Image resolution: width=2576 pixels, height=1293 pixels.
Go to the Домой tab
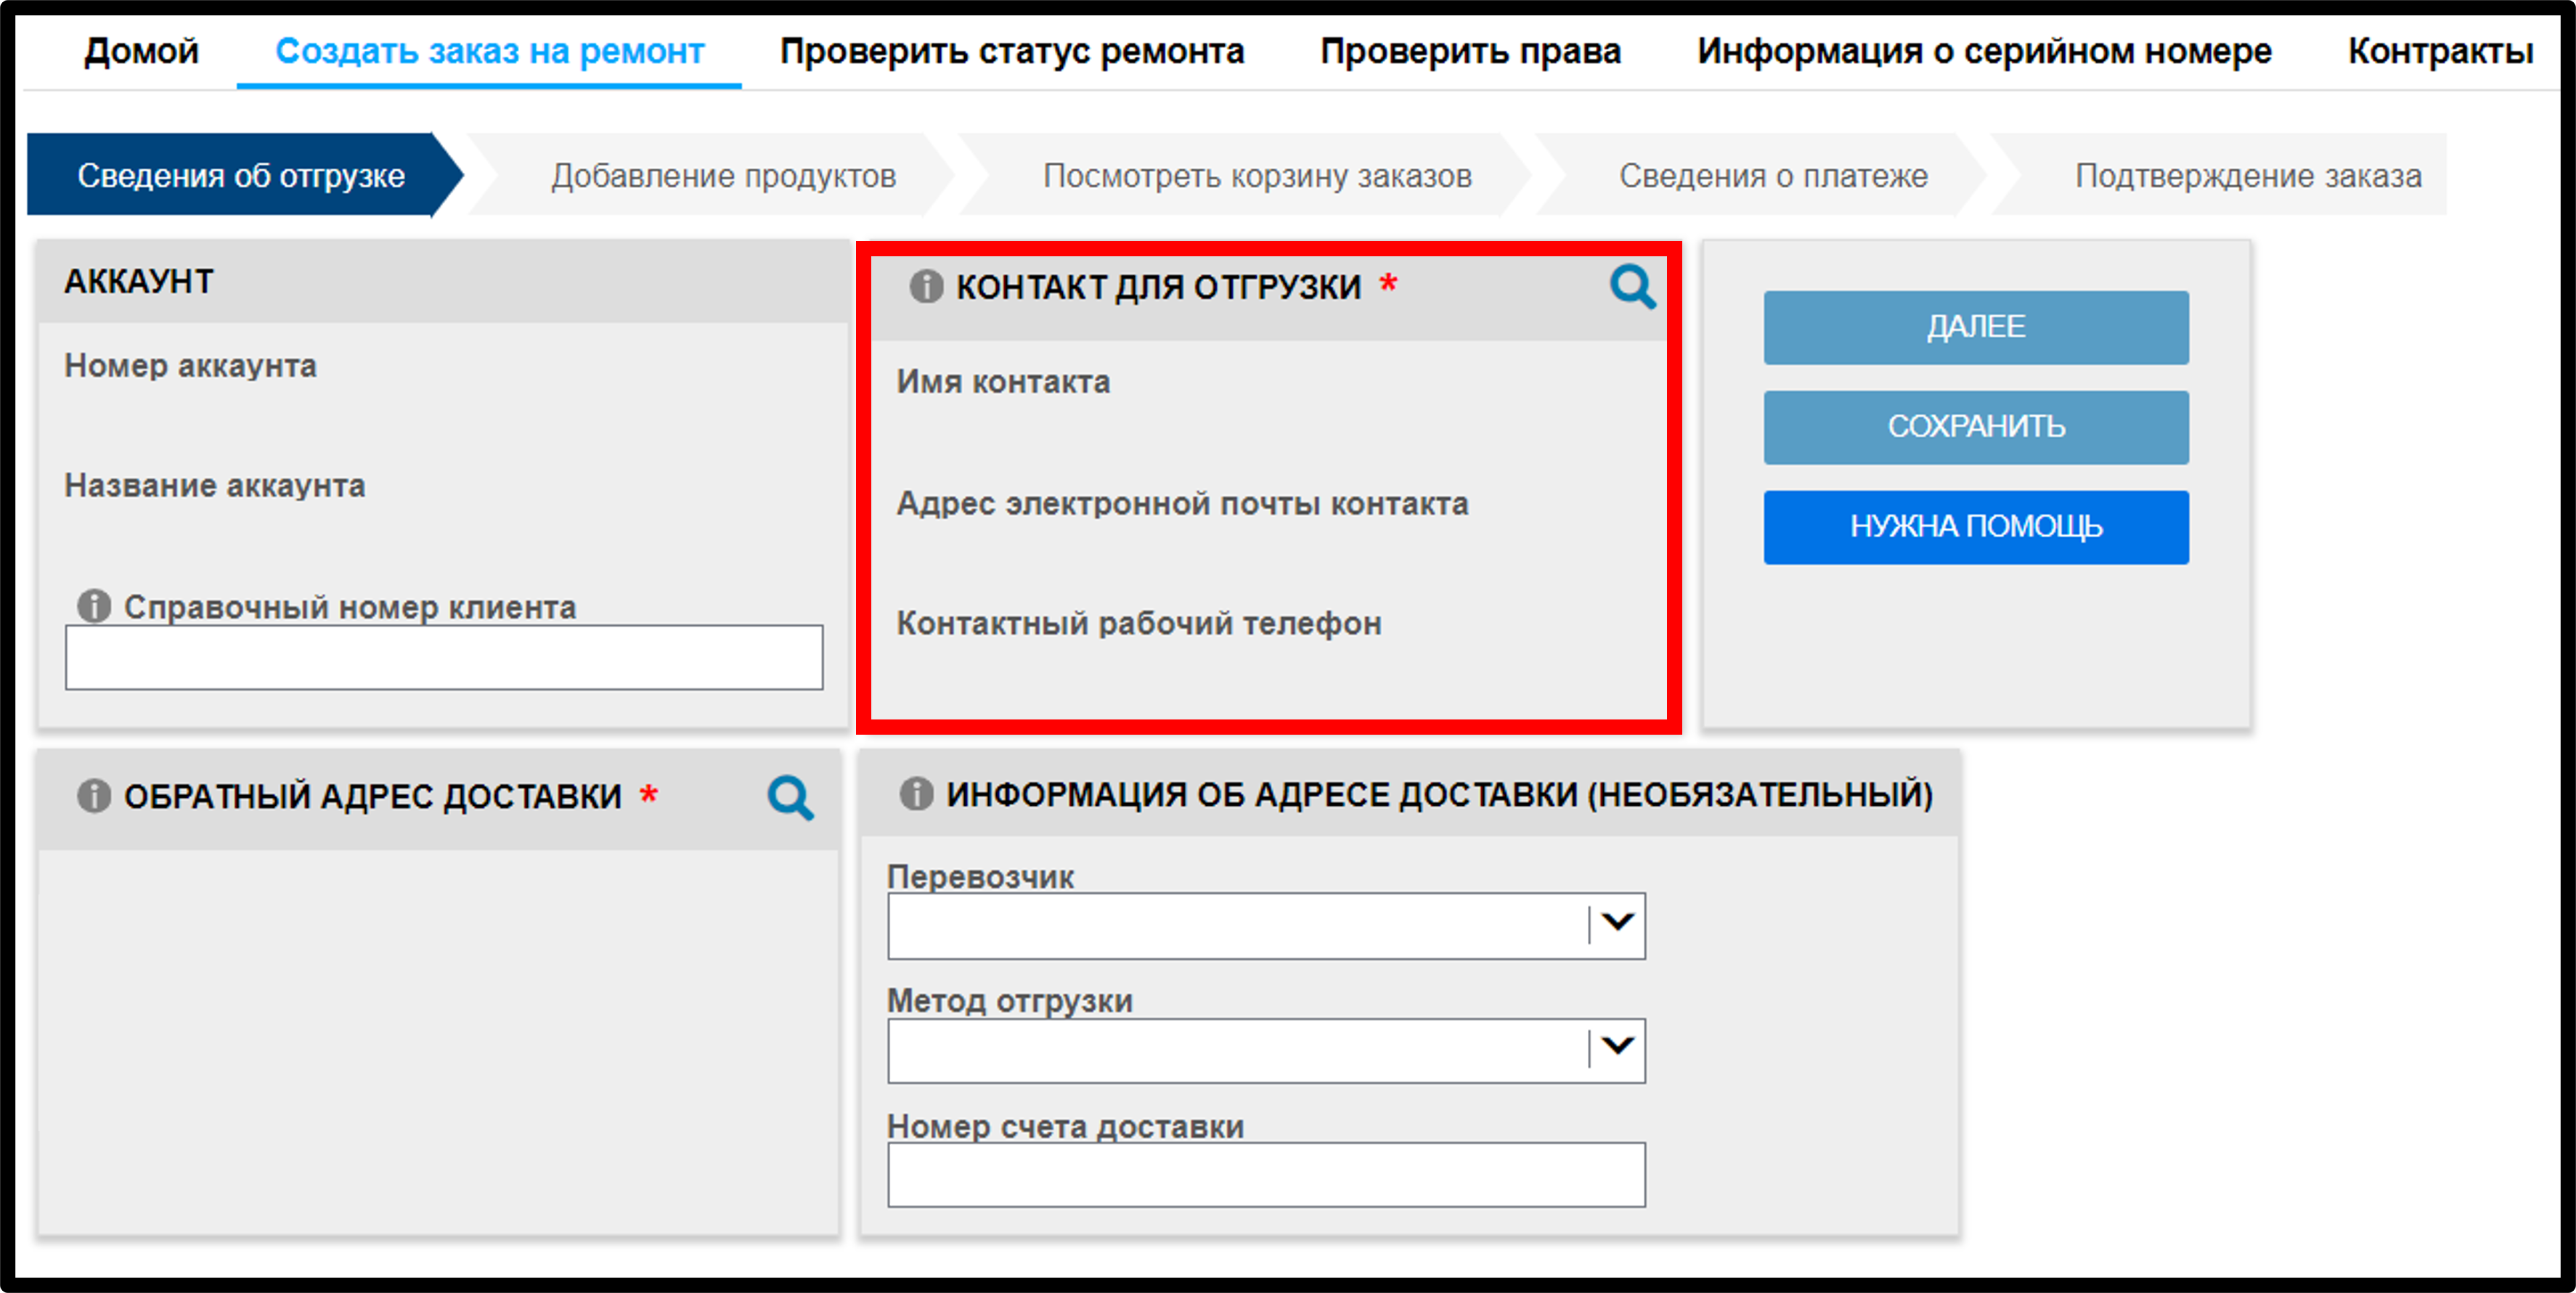point(141,51)
